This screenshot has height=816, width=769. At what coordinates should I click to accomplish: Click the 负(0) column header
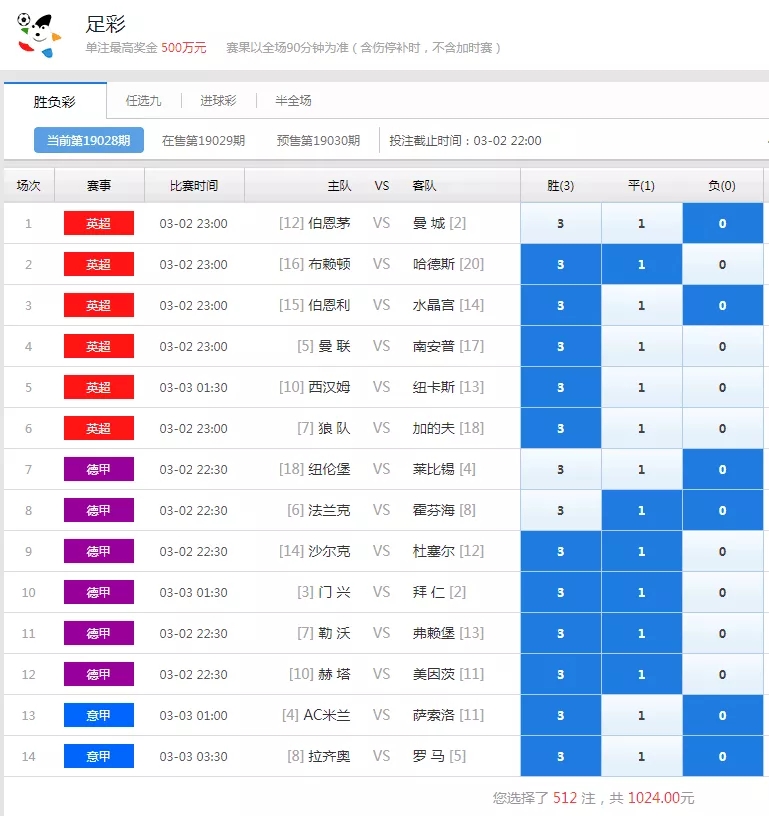pyautogui.click(x=722, y=186)
